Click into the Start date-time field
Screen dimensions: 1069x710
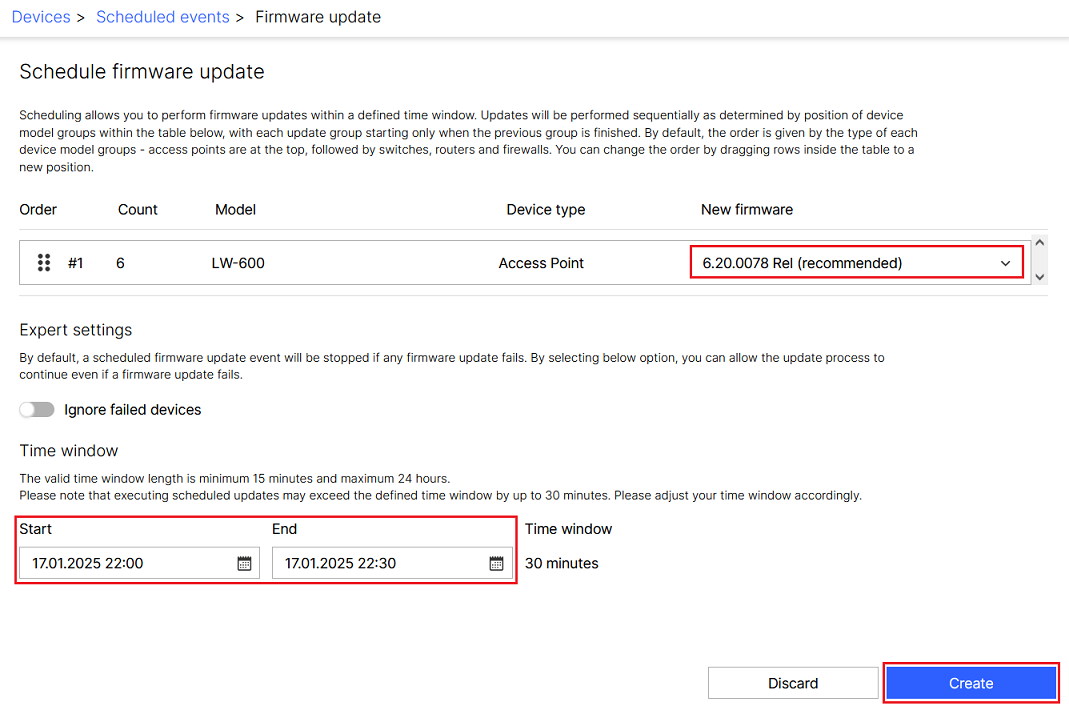click(125, 563)
